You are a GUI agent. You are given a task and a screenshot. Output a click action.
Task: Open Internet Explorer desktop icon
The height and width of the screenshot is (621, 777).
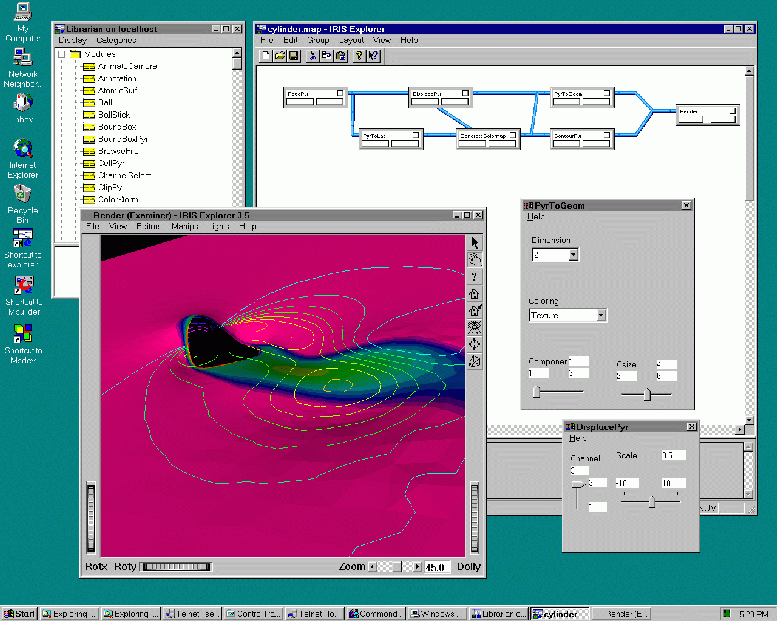click(22, 149)
